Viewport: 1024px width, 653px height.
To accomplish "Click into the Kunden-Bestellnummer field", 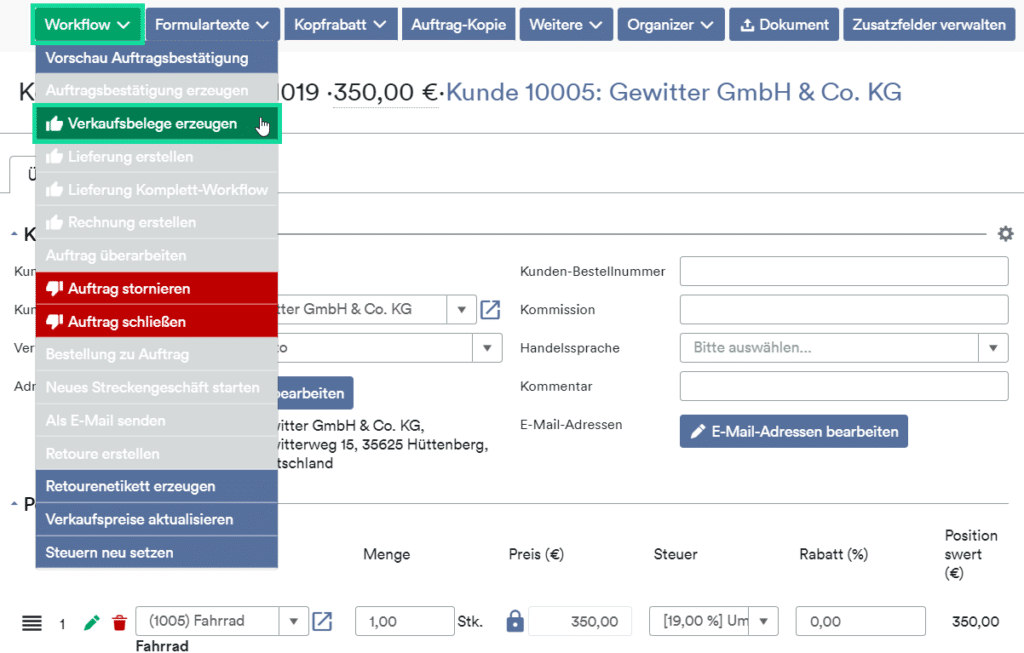I will coord(843,271).
